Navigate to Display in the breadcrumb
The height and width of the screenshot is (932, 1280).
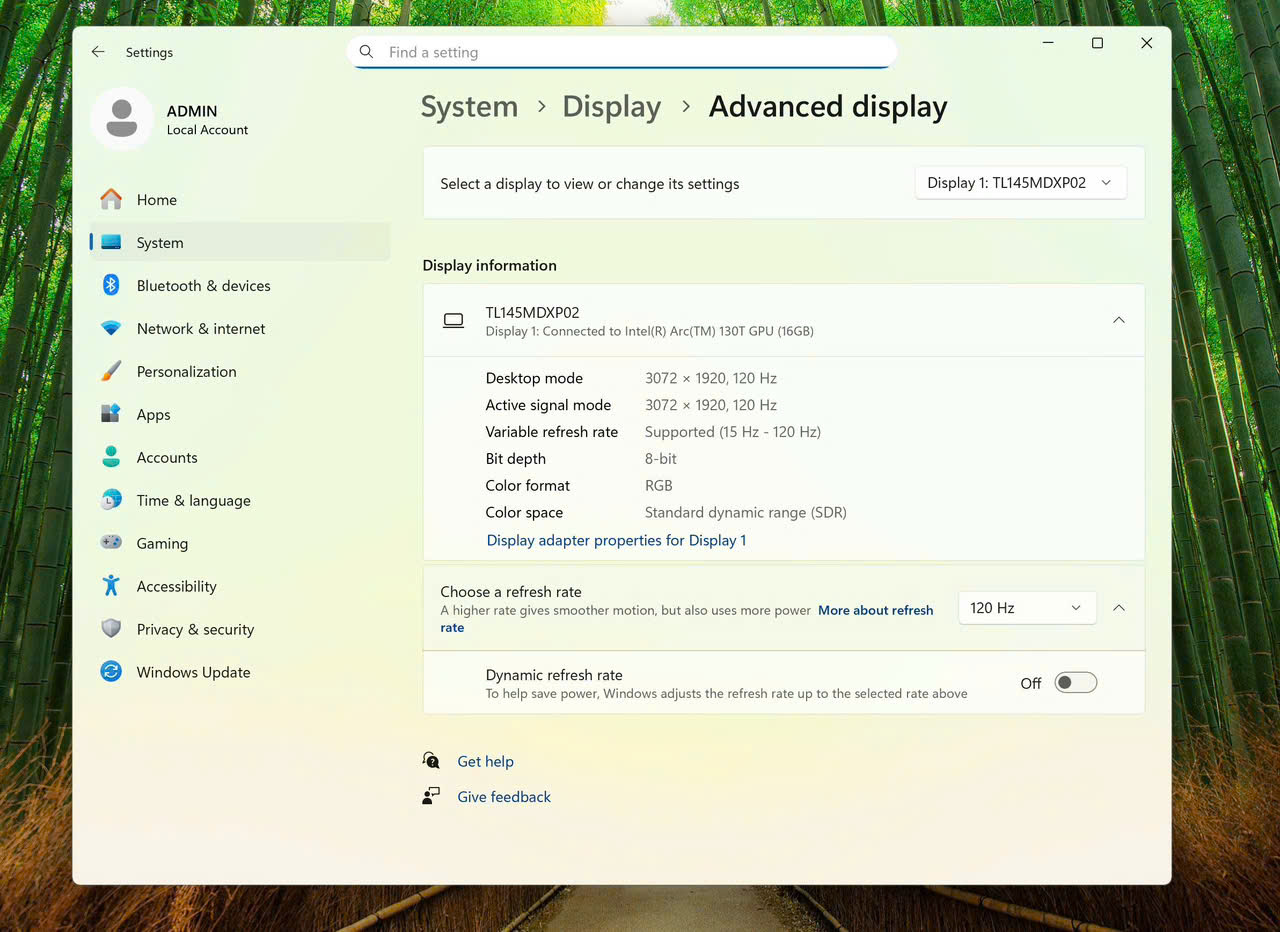[x=611, y=107]
